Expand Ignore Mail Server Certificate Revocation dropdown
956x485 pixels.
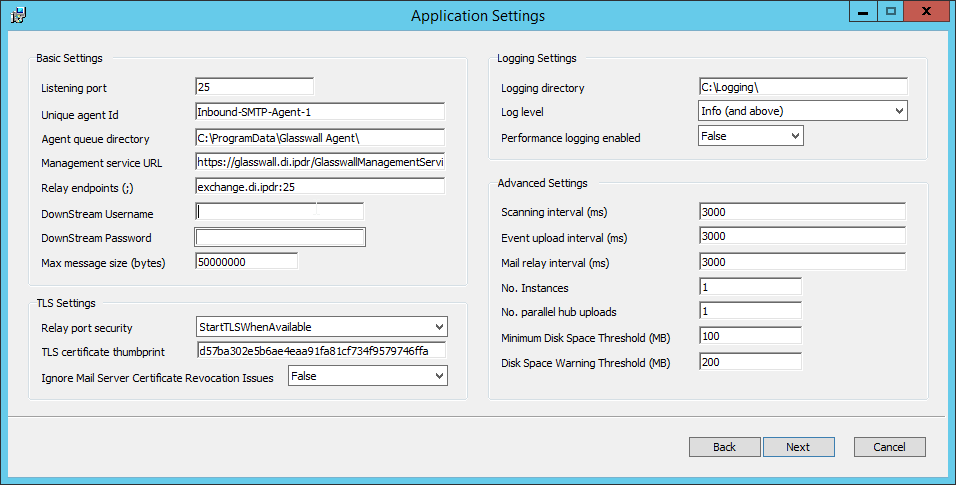[367, 376]
